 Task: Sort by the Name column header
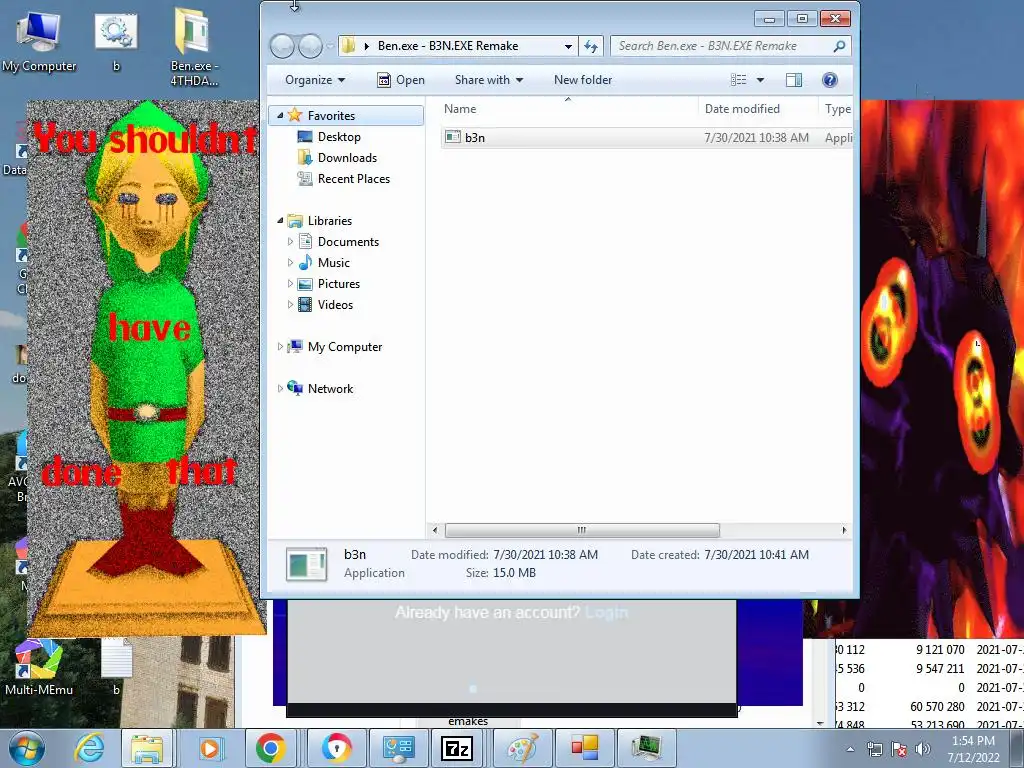point(460,109)
